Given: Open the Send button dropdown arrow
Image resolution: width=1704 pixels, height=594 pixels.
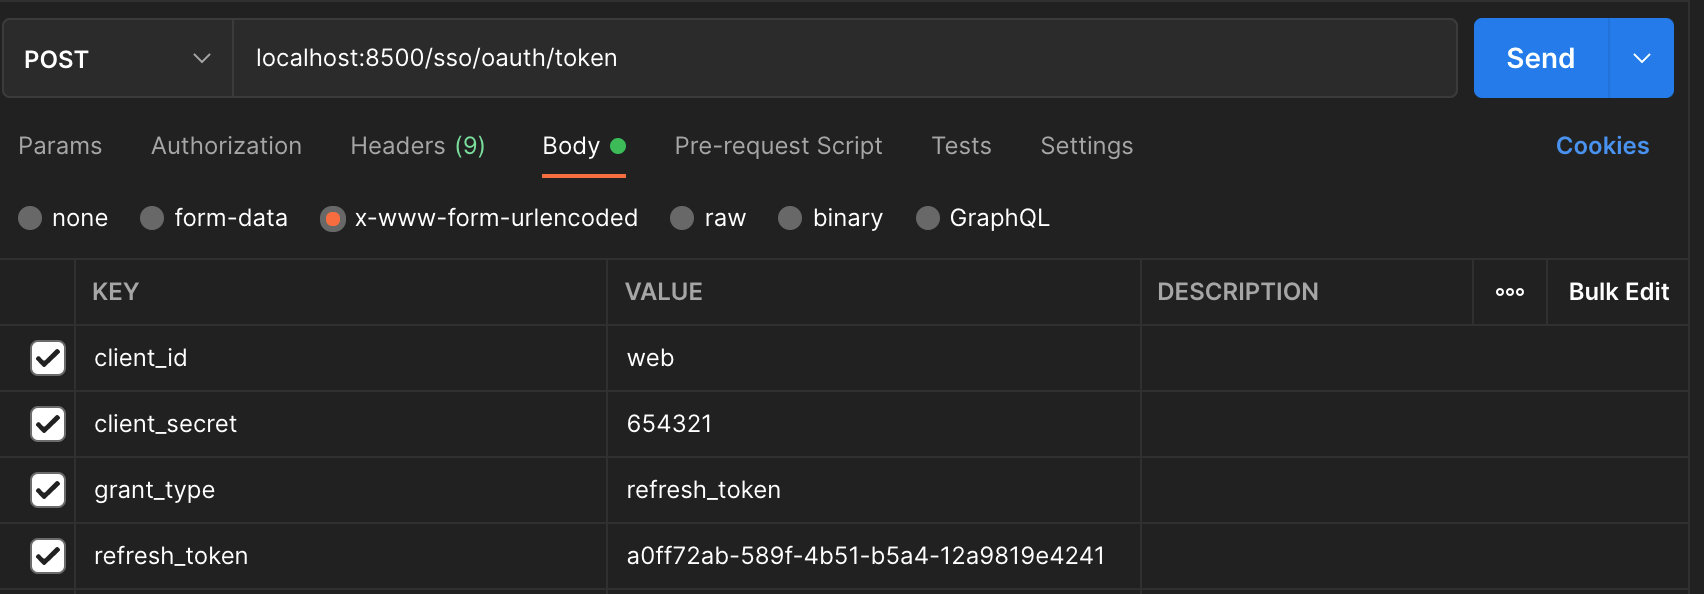Looking at the screenshot, I should click(1641, 58).
